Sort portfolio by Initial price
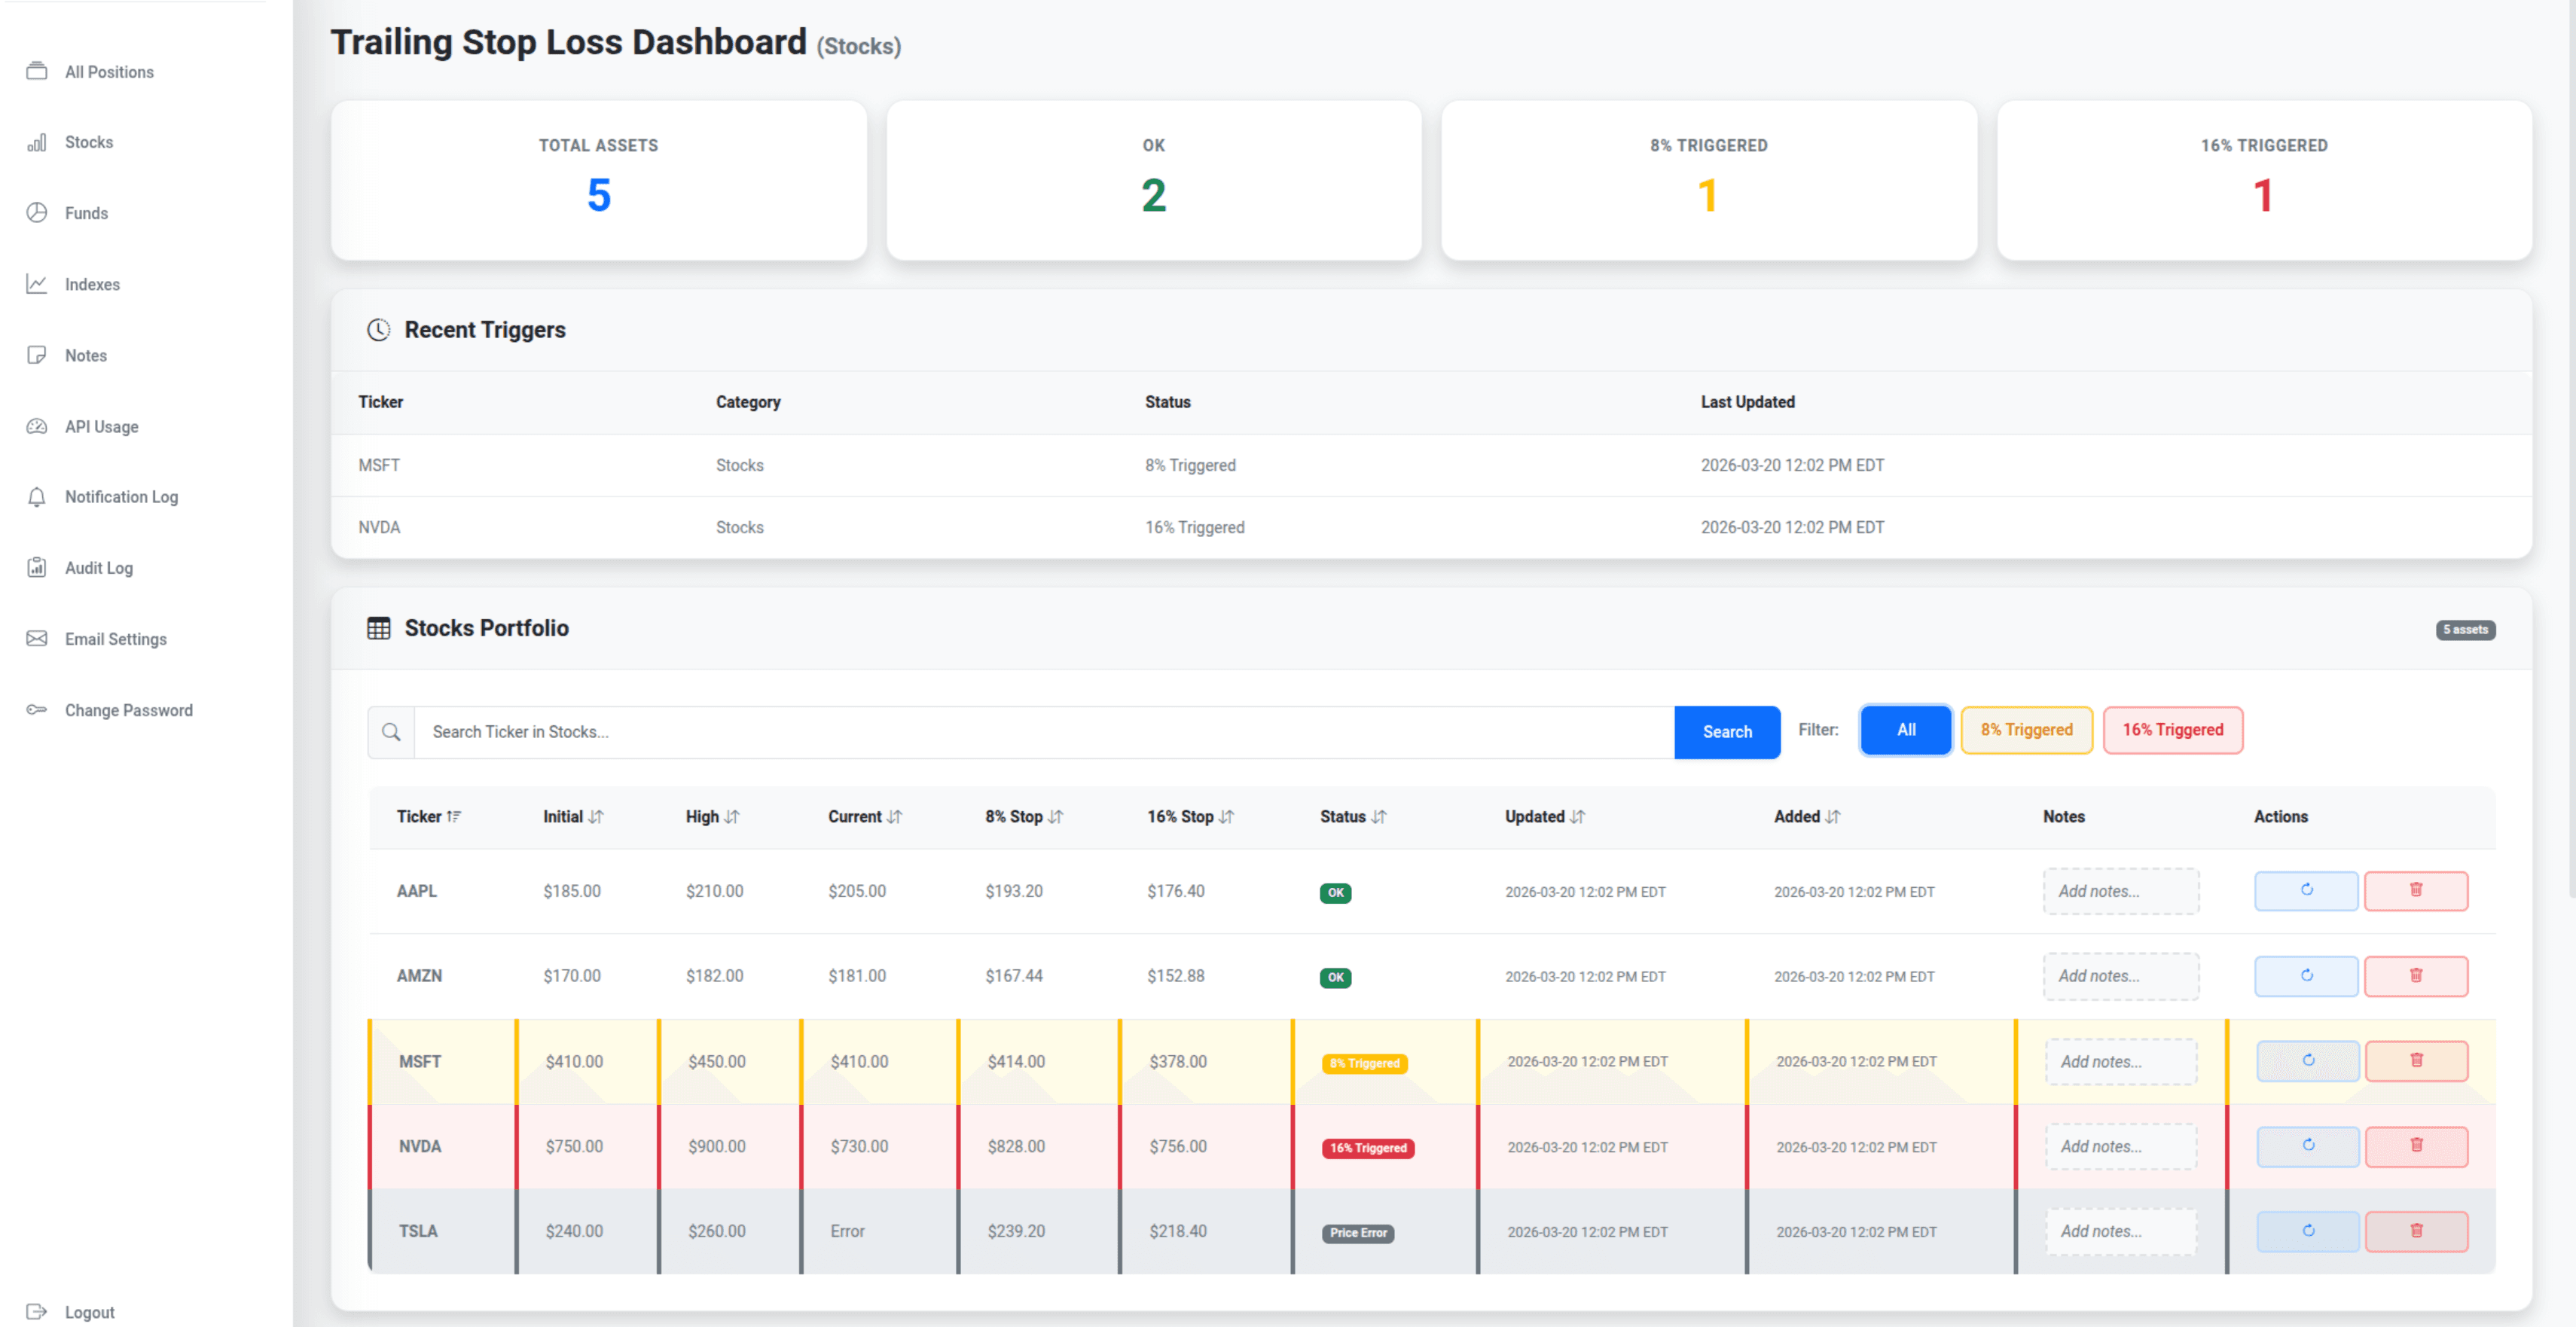Viewport: 2576px width, 1327px height. (x=571, y=816)
